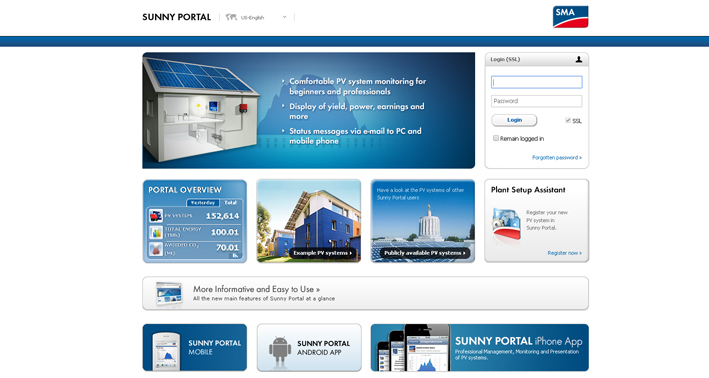The height and width of the screenshot is (378, 709).
Task: Switch to the Yesterday tab
Action: (203, 203)
